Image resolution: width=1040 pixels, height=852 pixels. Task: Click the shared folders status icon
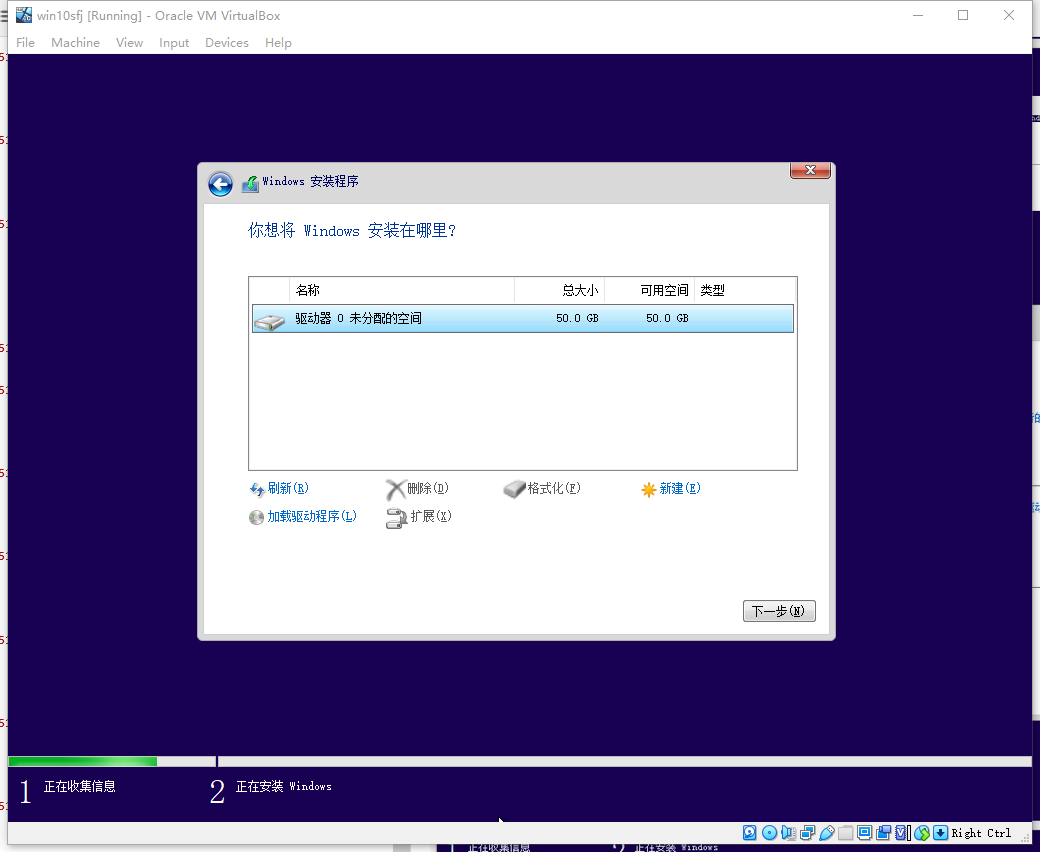[846, 833]
